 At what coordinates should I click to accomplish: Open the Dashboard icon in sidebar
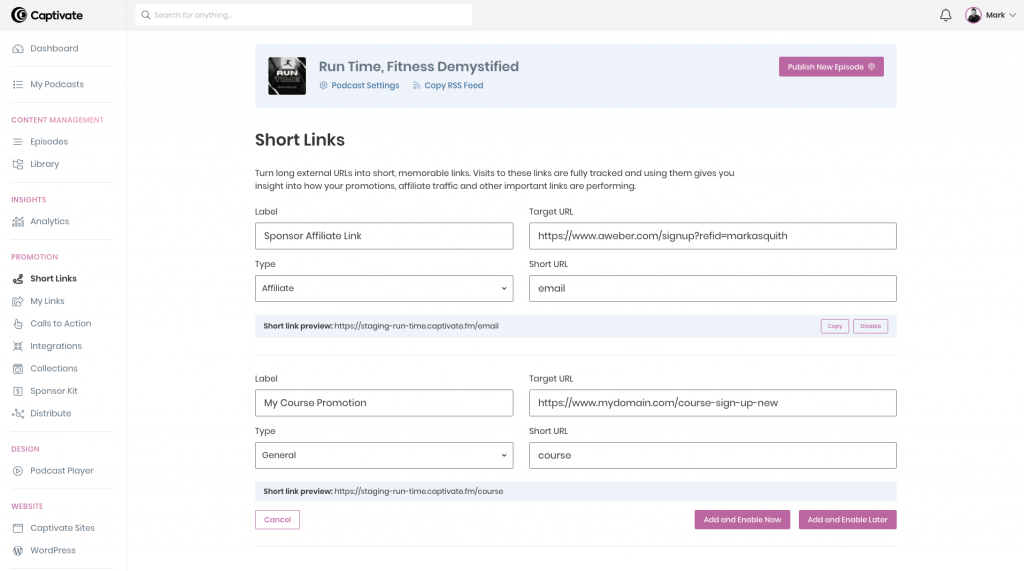[18, 49]
